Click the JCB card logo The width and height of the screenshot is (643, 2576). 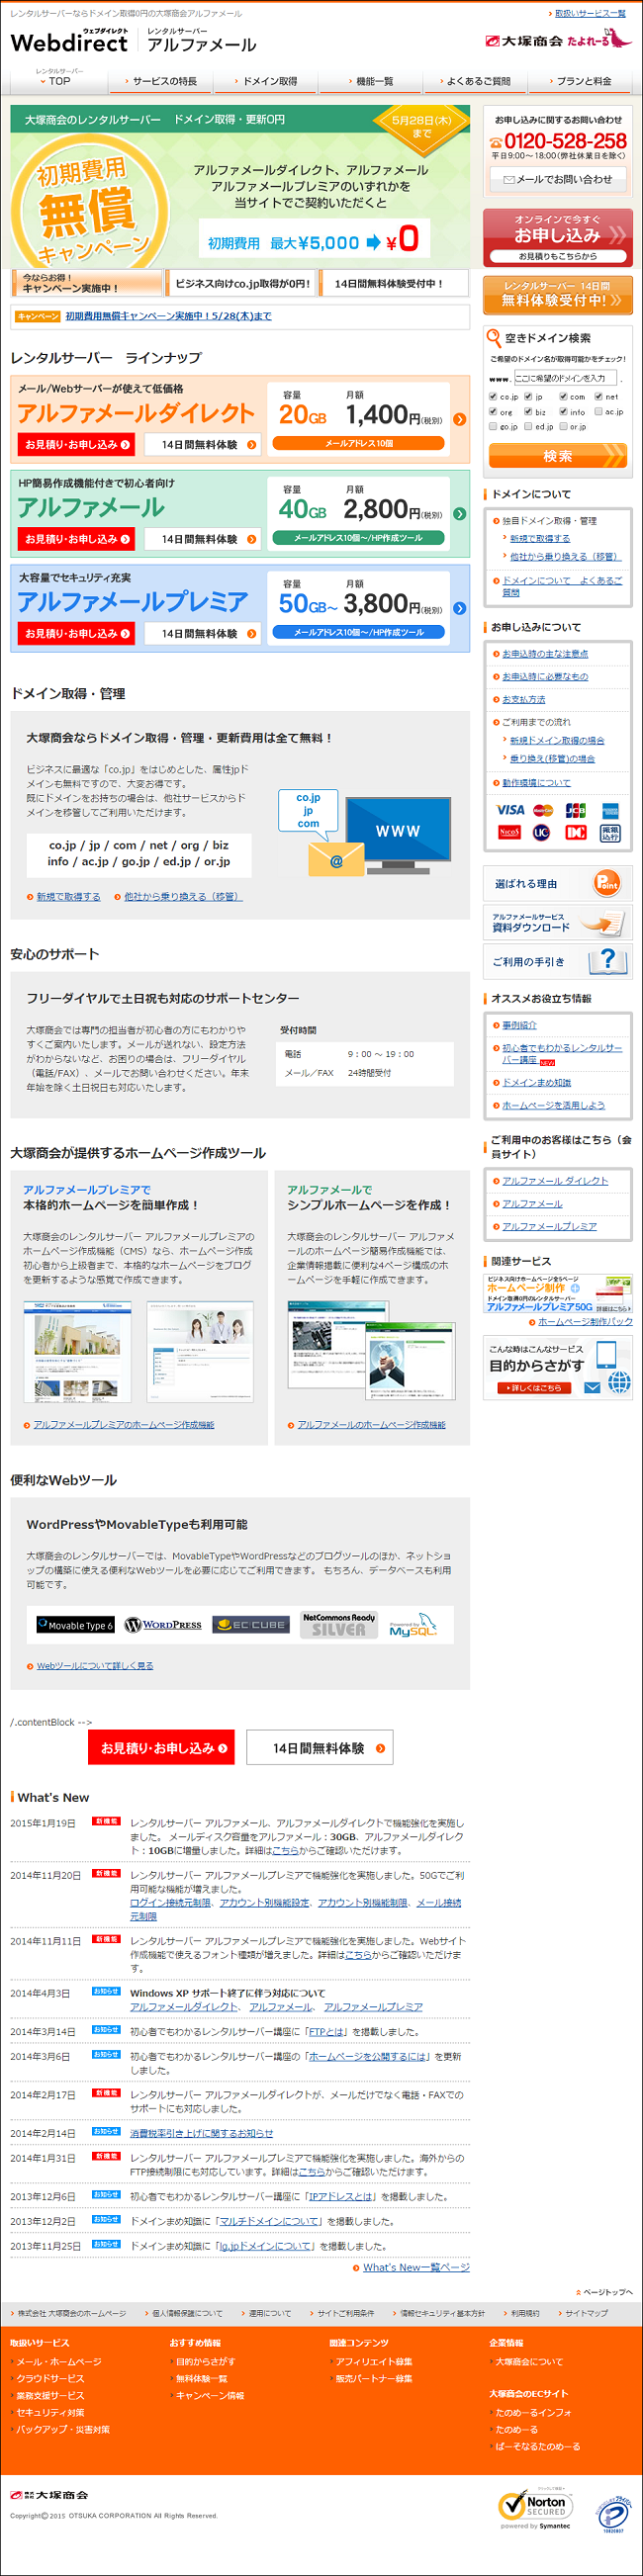[x=576, y=810]
